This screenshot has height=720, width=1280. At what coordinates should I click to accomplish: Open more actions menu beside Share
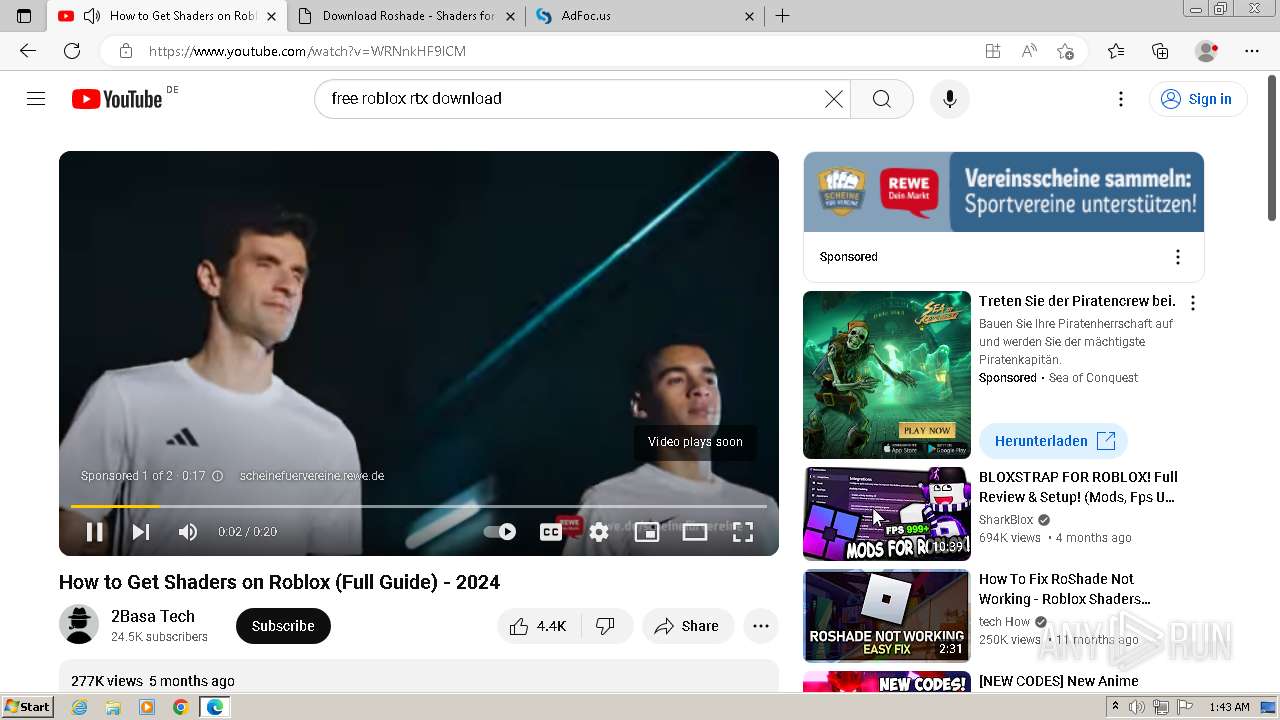[x=761, y=626]
